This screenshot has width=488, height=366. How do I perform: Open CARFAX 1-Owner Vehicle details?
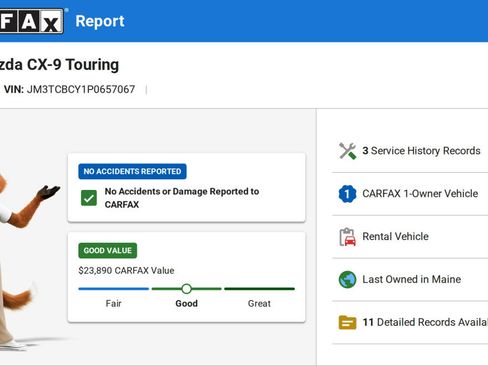pyautogui.click(x=410, y=194)
